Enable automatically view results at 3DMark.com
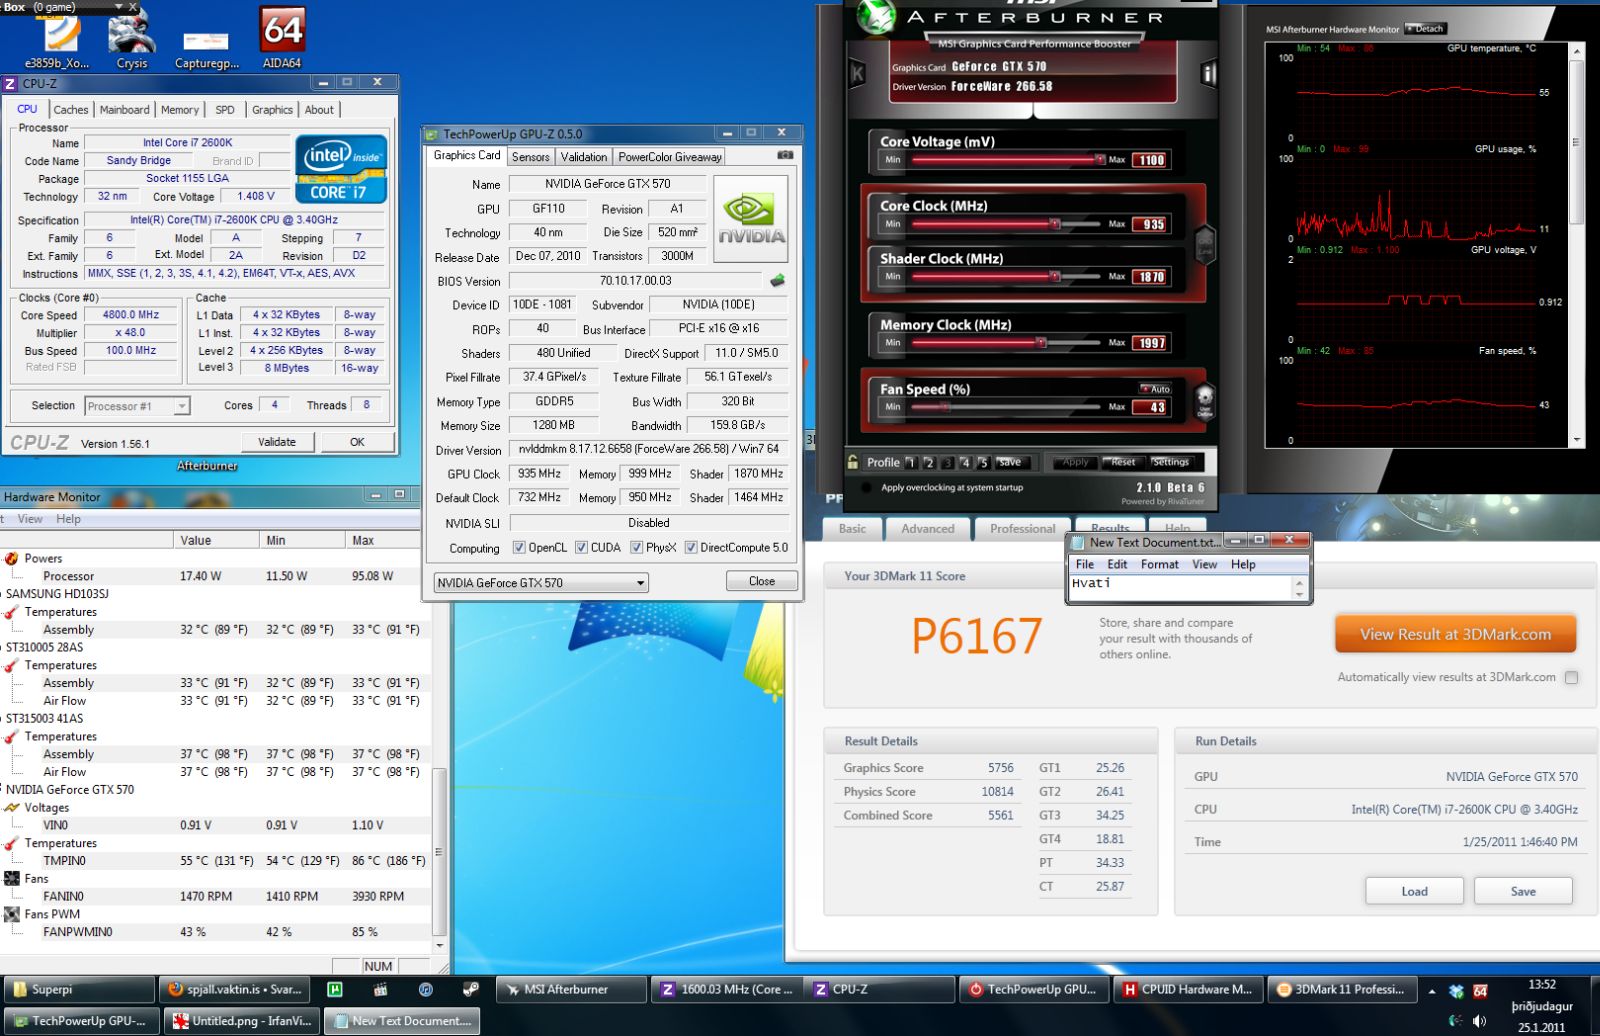1600x1036 pixels. (1571, 678)
